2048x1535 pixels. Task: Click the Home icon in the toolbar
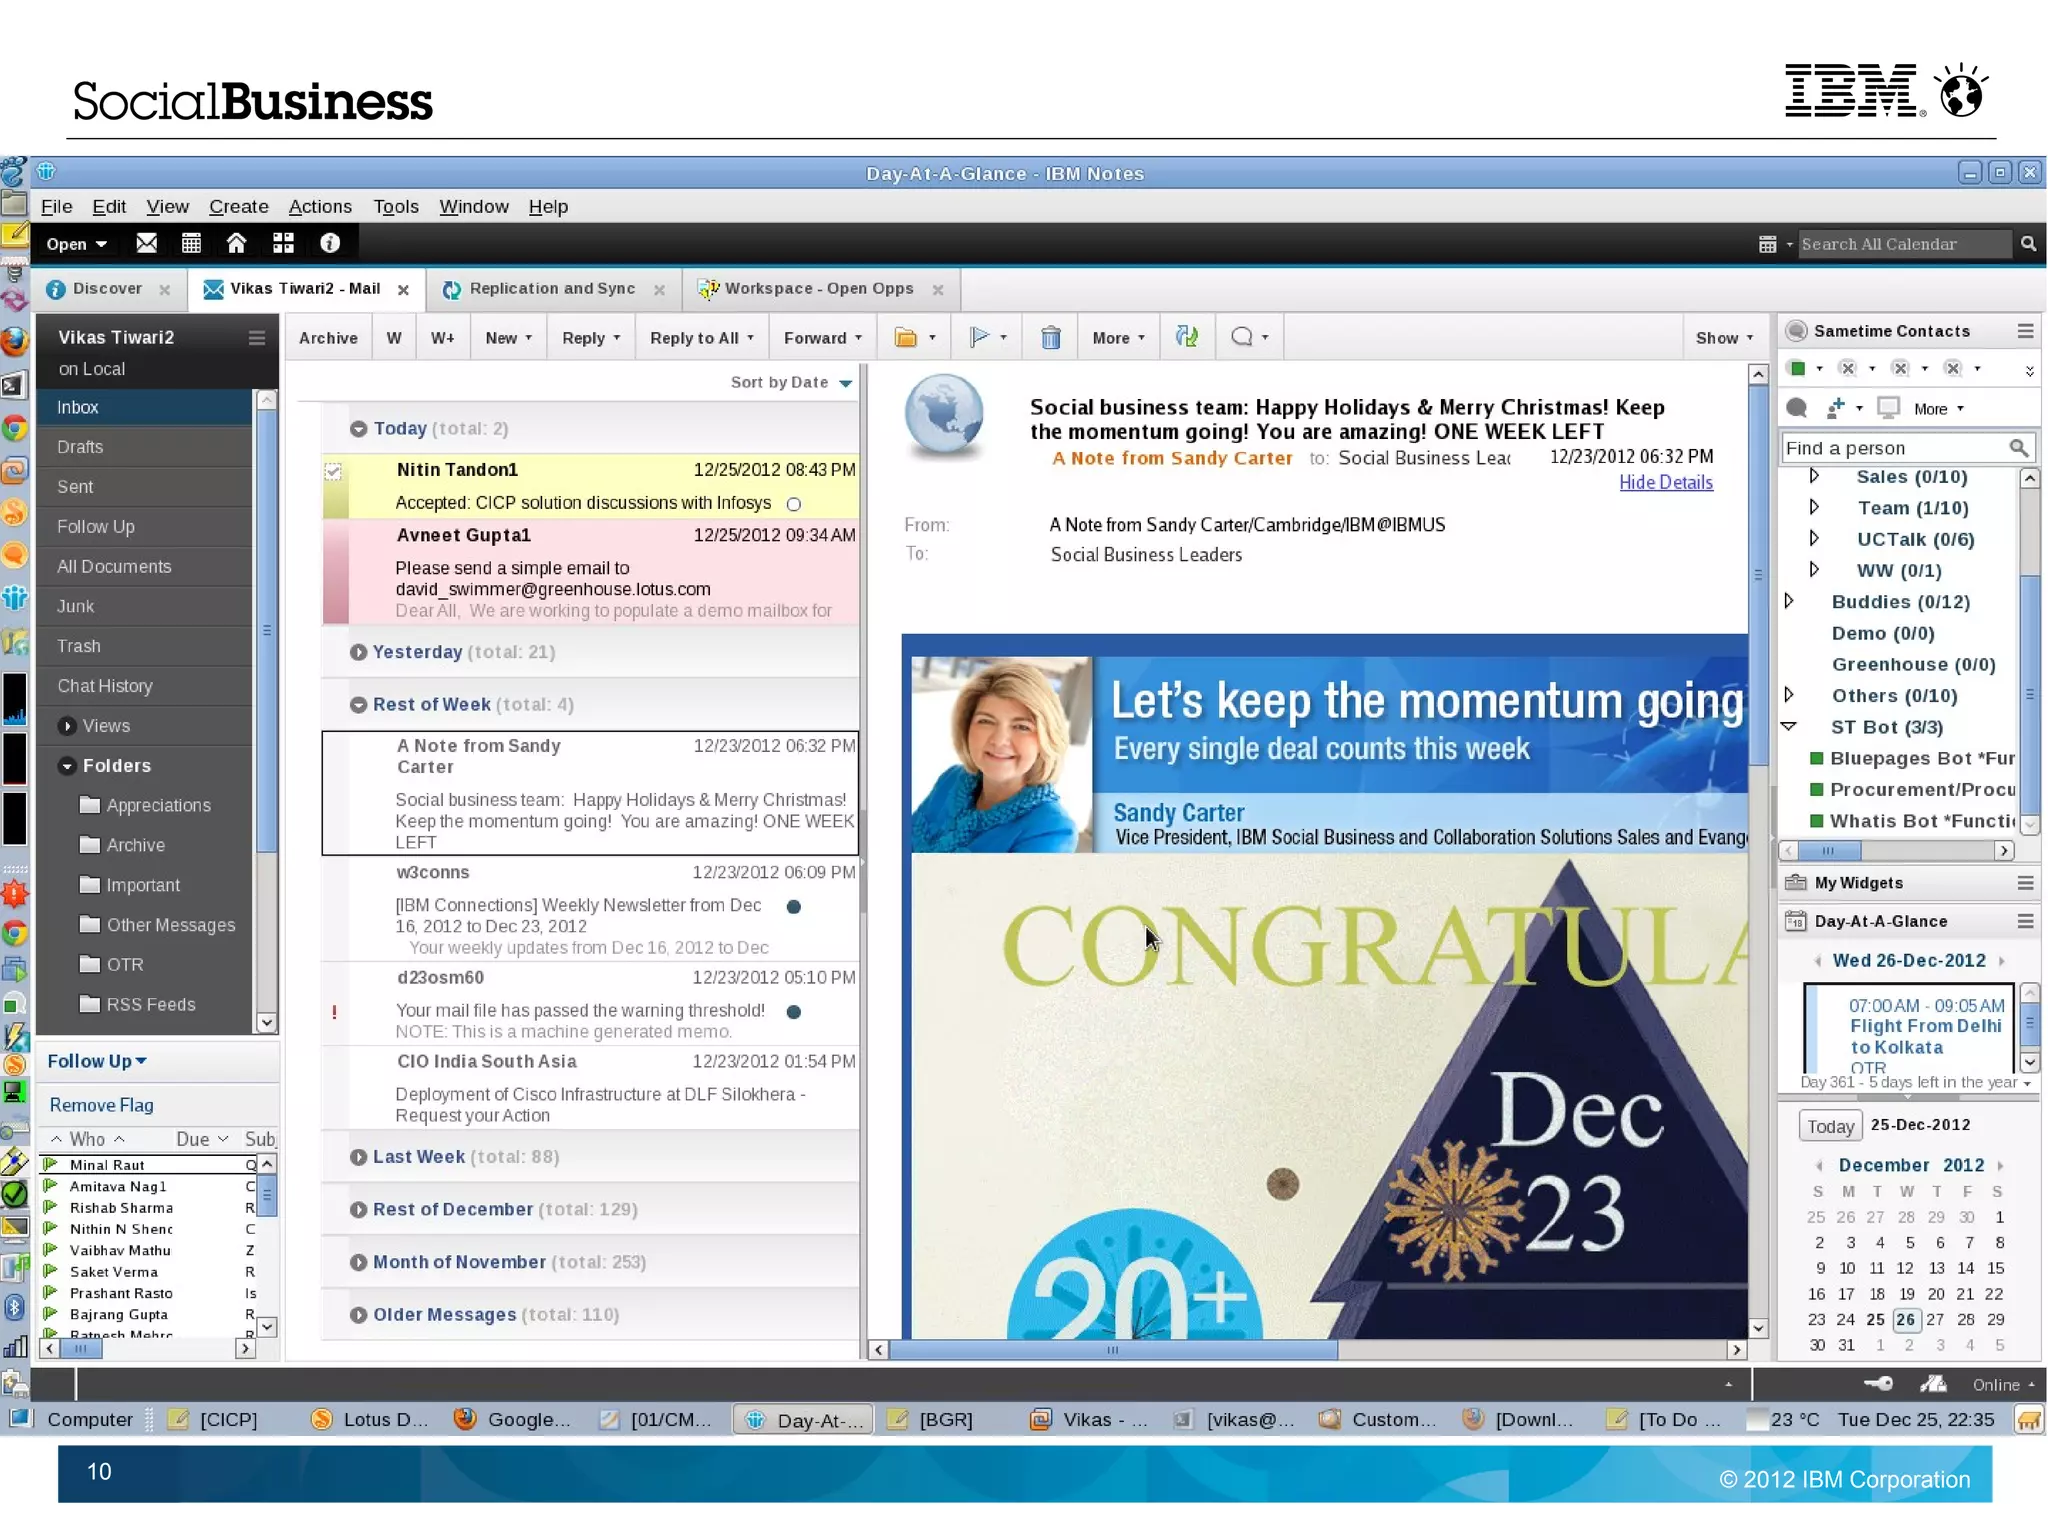[236, 243]
